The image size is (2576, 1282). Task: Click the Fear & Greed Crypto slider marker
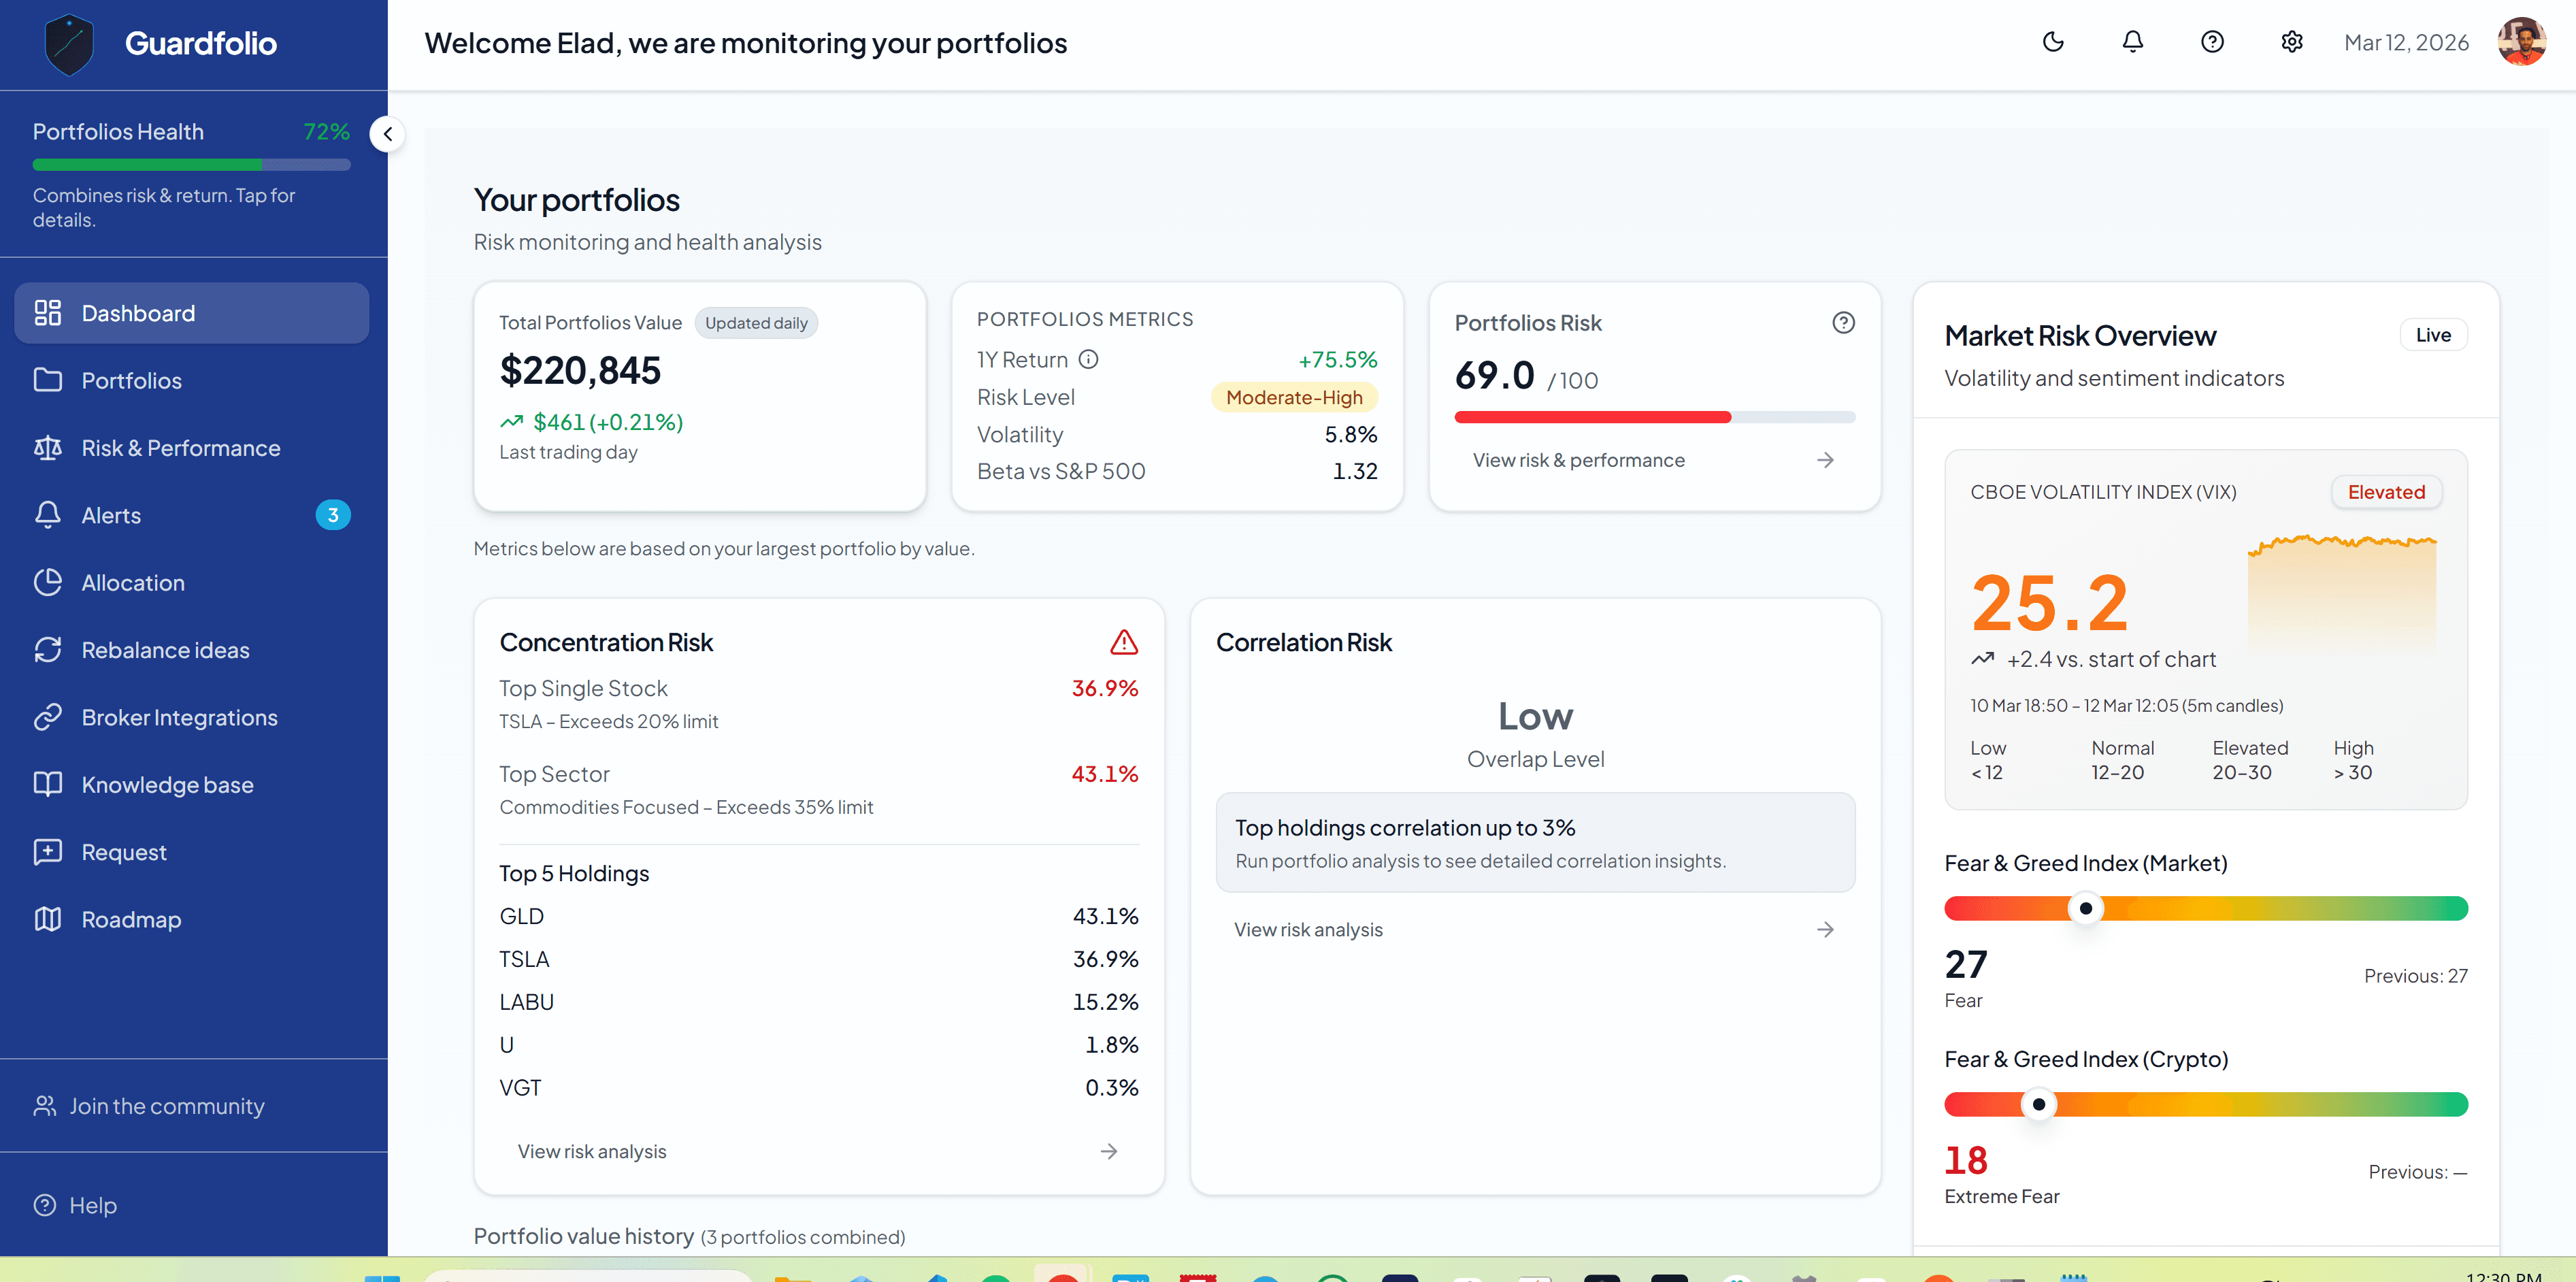pyautogui.click(x=2038, y=1104)
